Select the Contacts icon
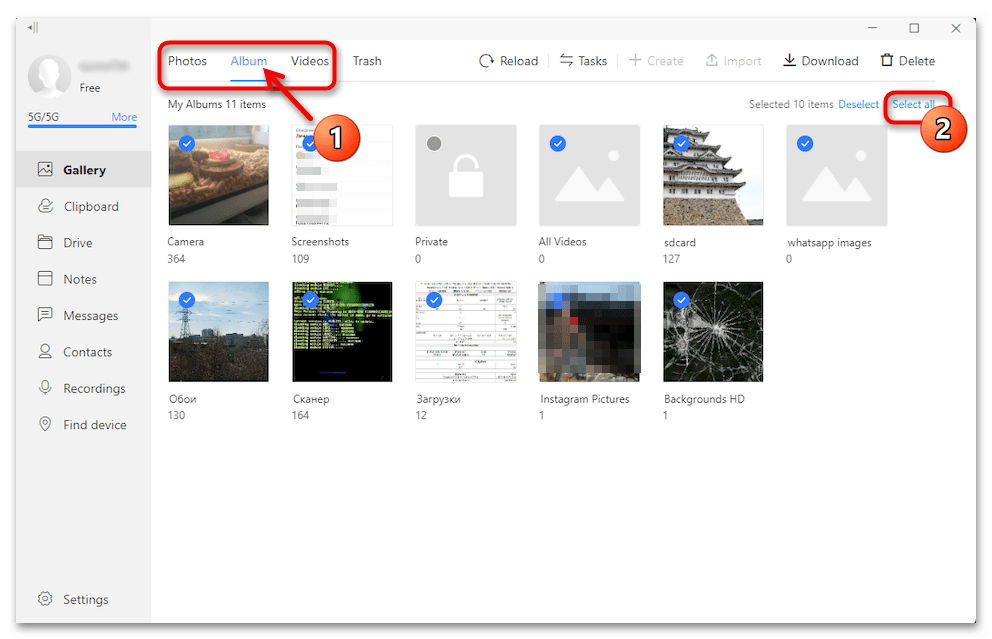The width and height of the screenshot is (992, 639). 45,351
